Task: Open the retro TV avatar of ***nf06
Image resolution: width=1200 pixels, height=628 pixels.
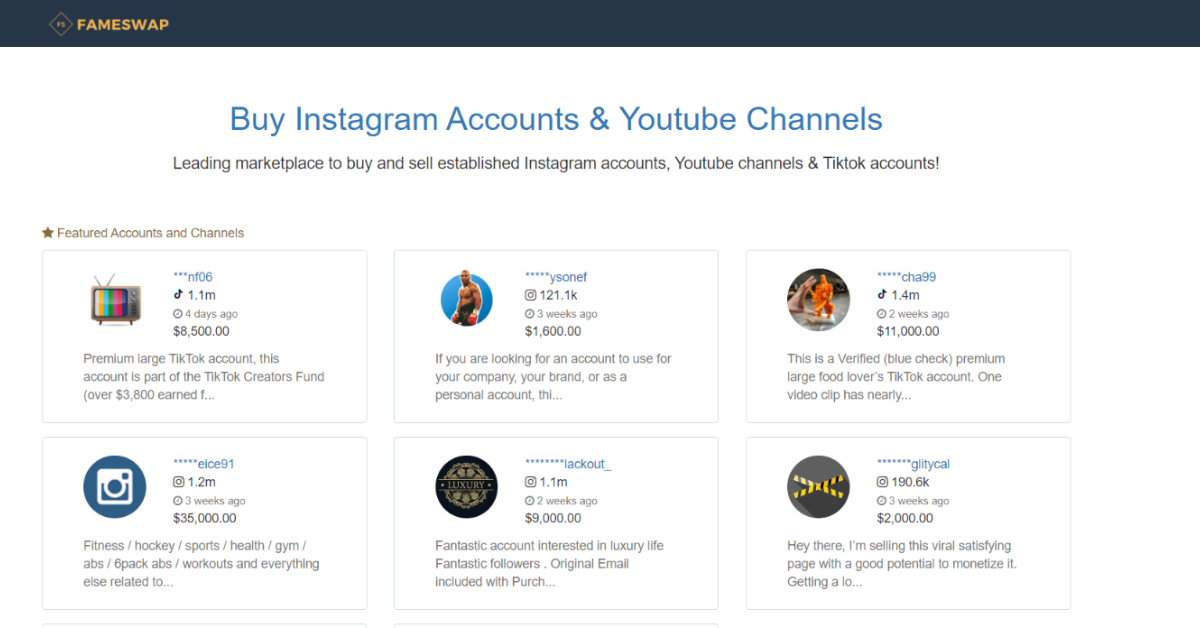Action: [x=115, y=300]
